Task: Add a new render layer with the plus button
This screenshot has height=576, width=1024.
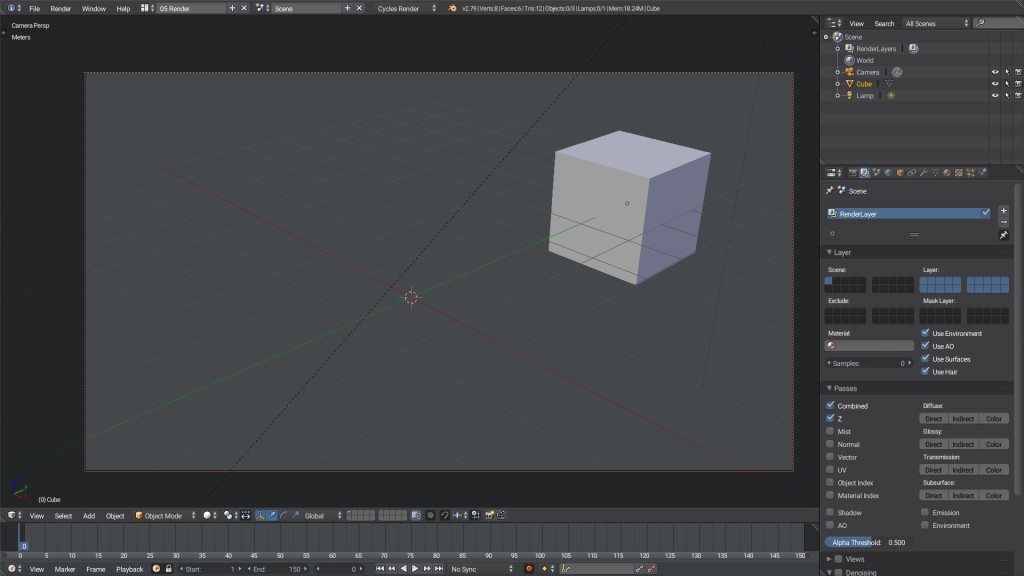Action: pos(1003,211)
